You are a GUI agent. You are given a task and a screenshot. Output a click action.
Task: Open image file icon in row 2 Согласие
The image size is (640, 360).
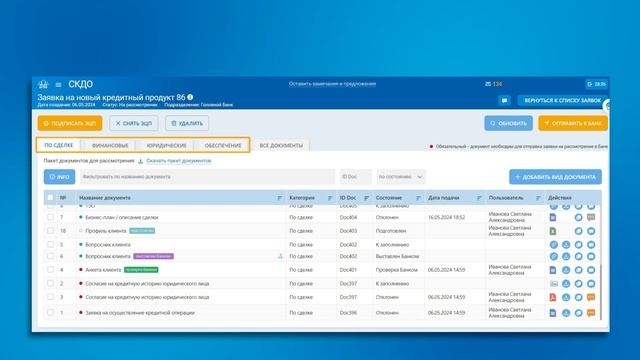click(x=553, y=284)
